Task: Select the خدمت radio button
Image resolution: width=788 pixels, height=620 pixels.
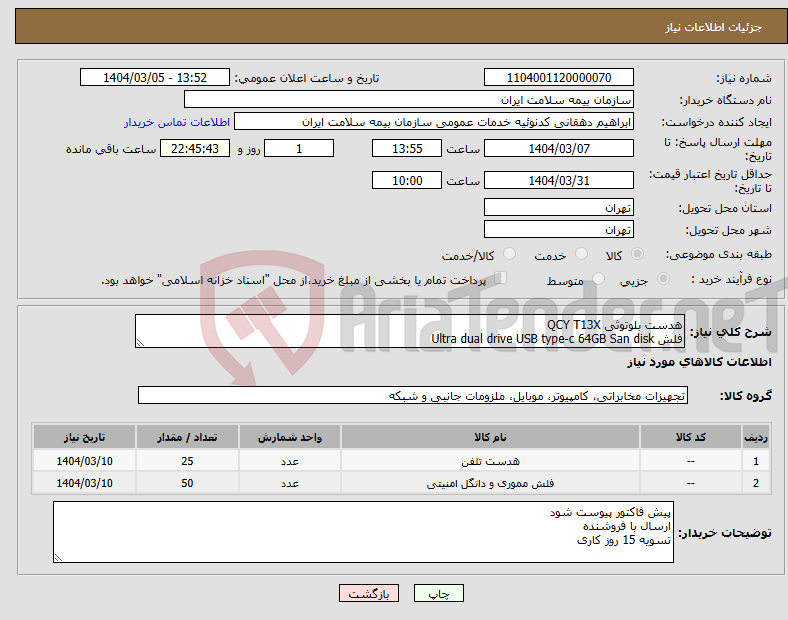Action: (581, 254)
